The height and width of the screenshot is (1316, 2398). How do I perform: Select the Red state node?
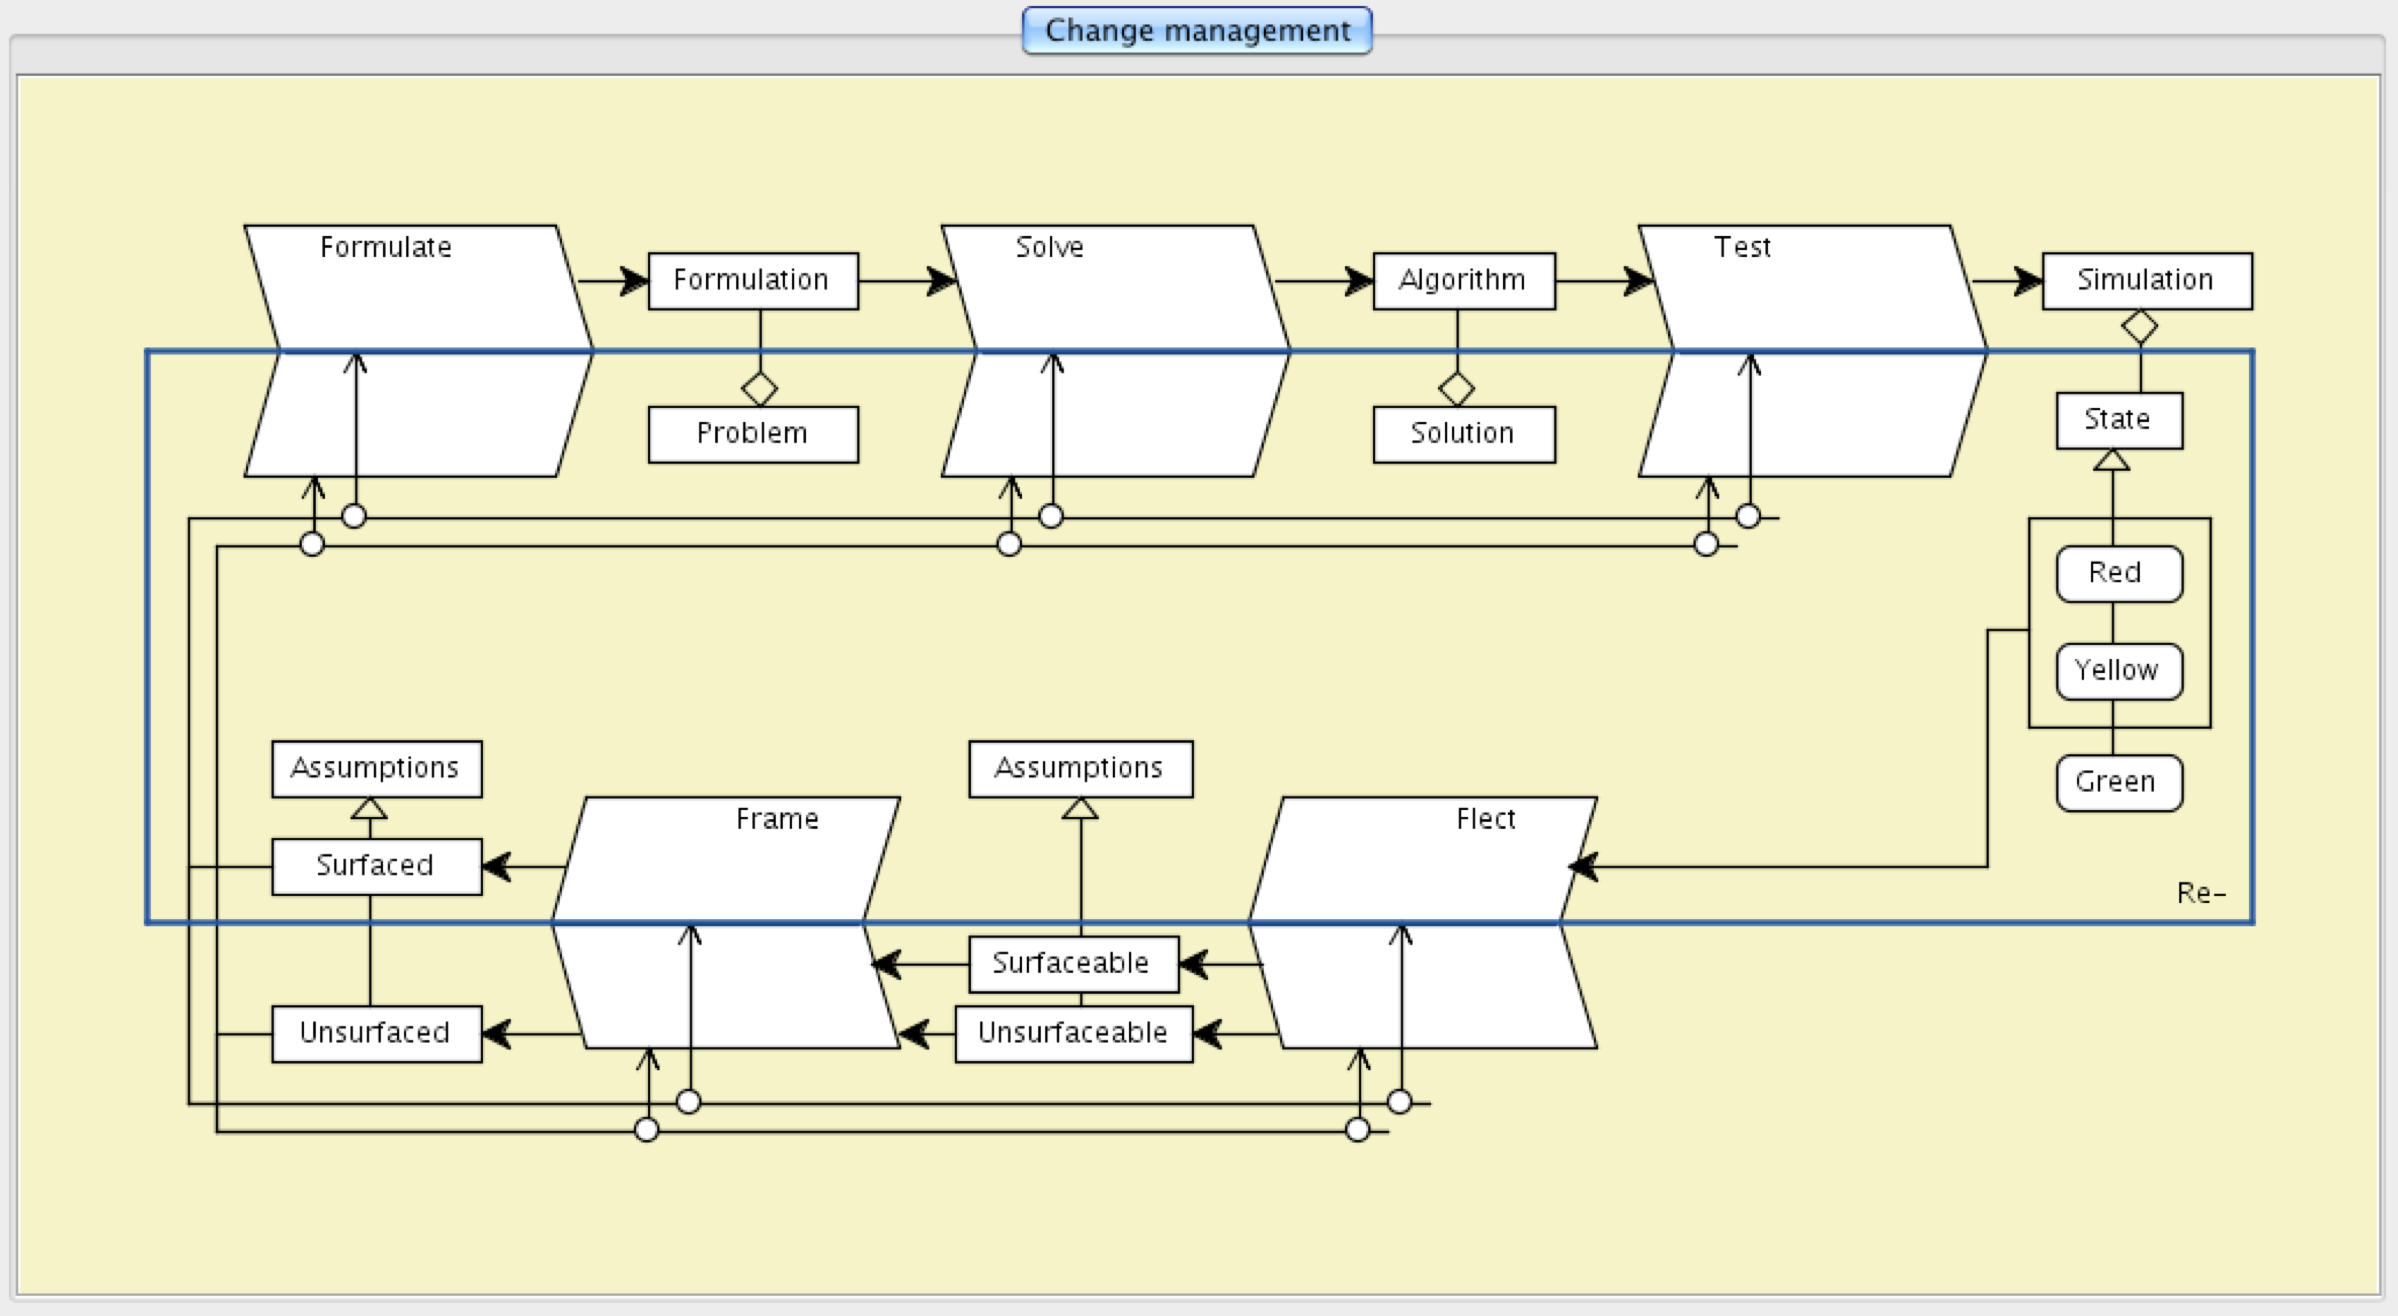(2118, 573)
